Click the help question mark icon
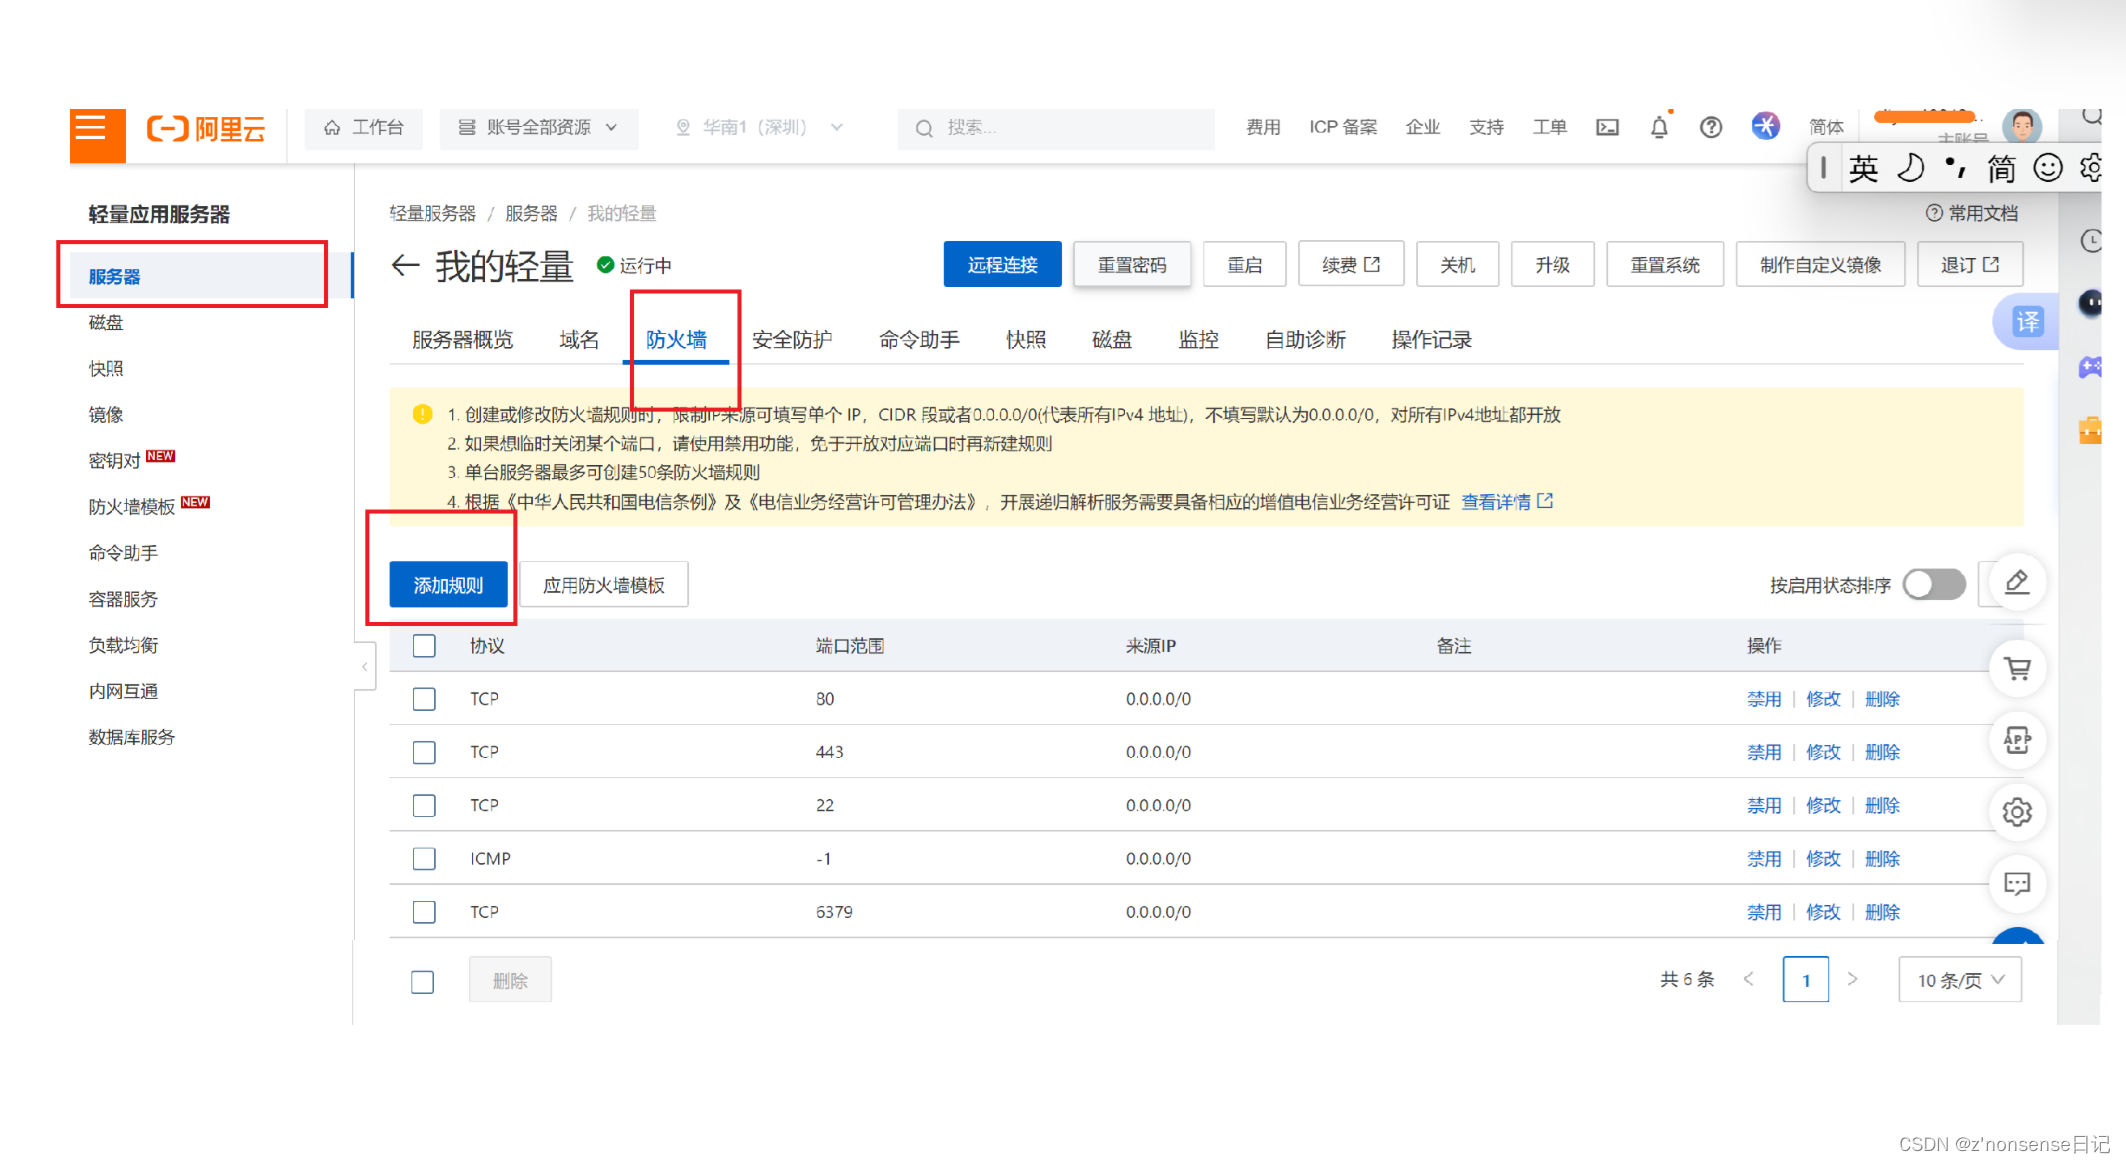2126x1163 pixels. click(x=1711, y=127)
